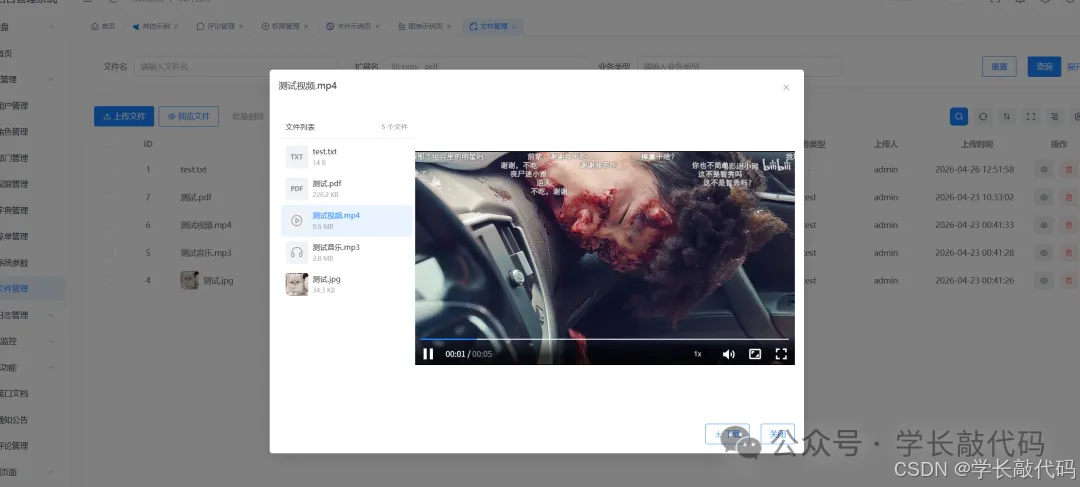Screen dimensions: 1080x487
Task: Change the 1x playback speed
Action: pyautogui.click(x=698, y=354)
